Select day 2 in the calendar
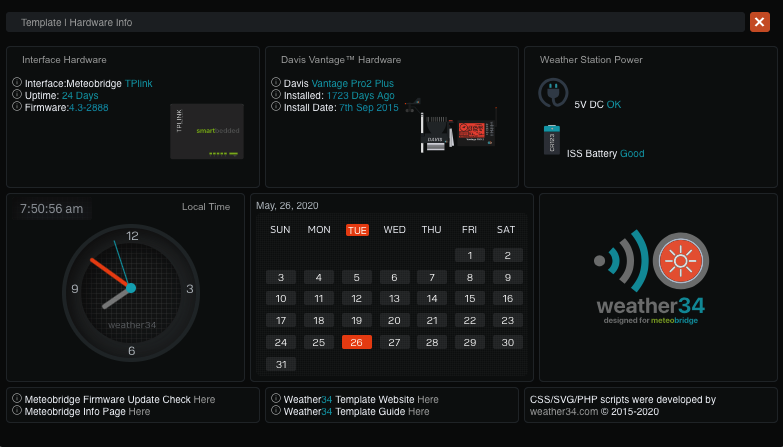This screenshot has width=783, height=447. [x=507, y=255]
